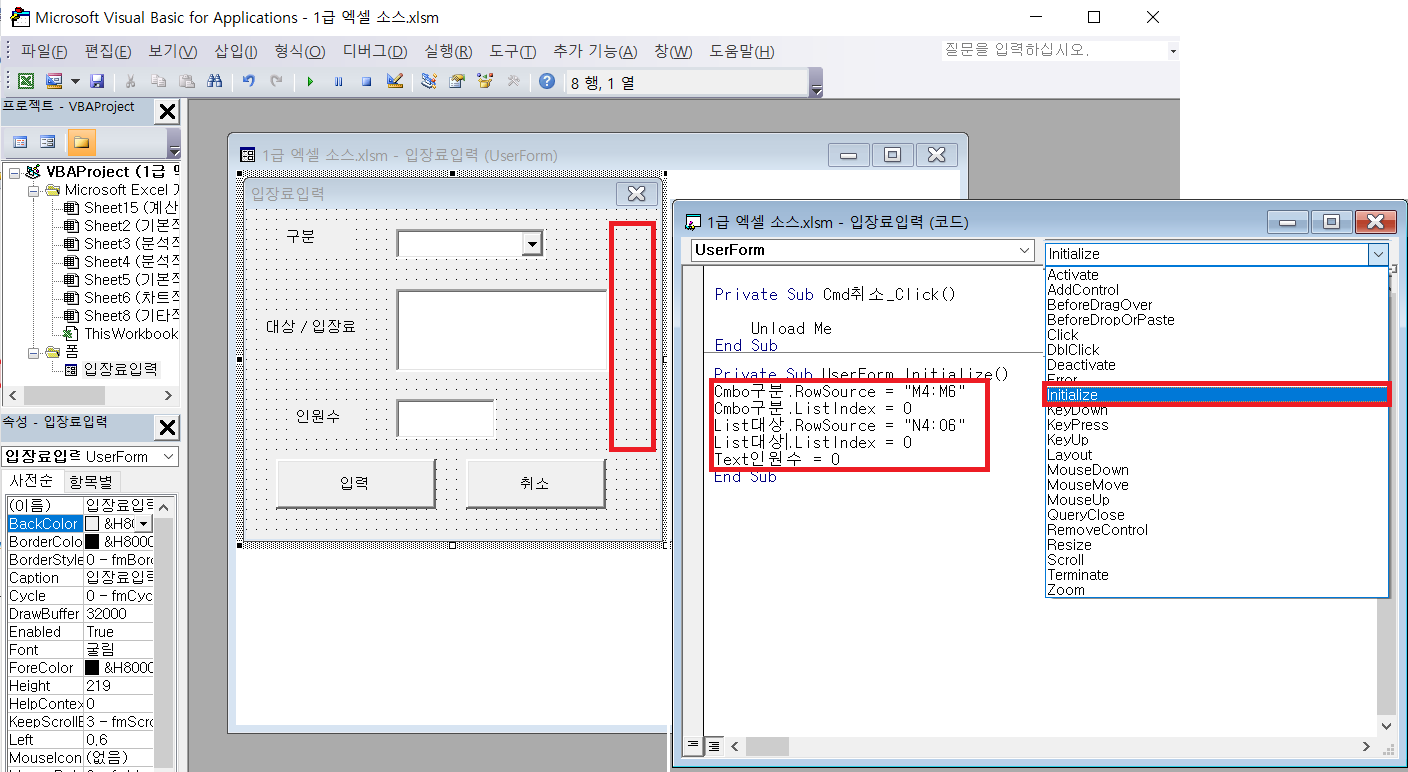Close the 프로젝트 - VBAProject pane
This screenshot has height=772, width=1408.
click(x=168, y=112)
